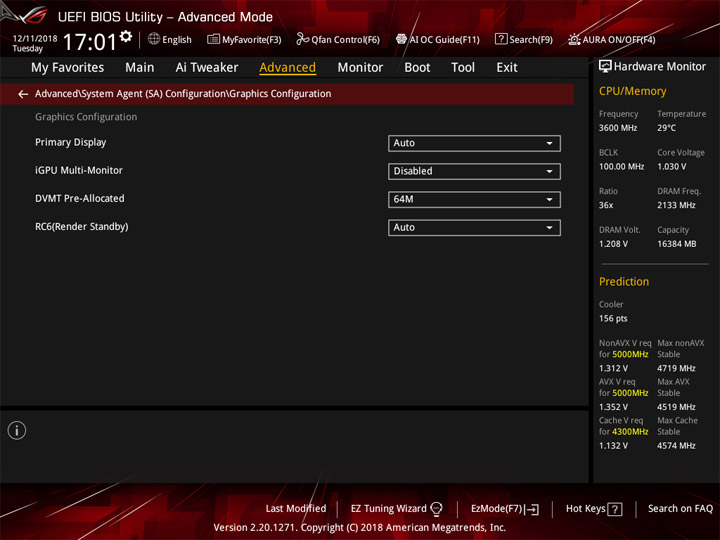The width and height of the screenshot is (720, 540).
Task: Click the RC6(Render Standby) label
Action: [82, 227]
